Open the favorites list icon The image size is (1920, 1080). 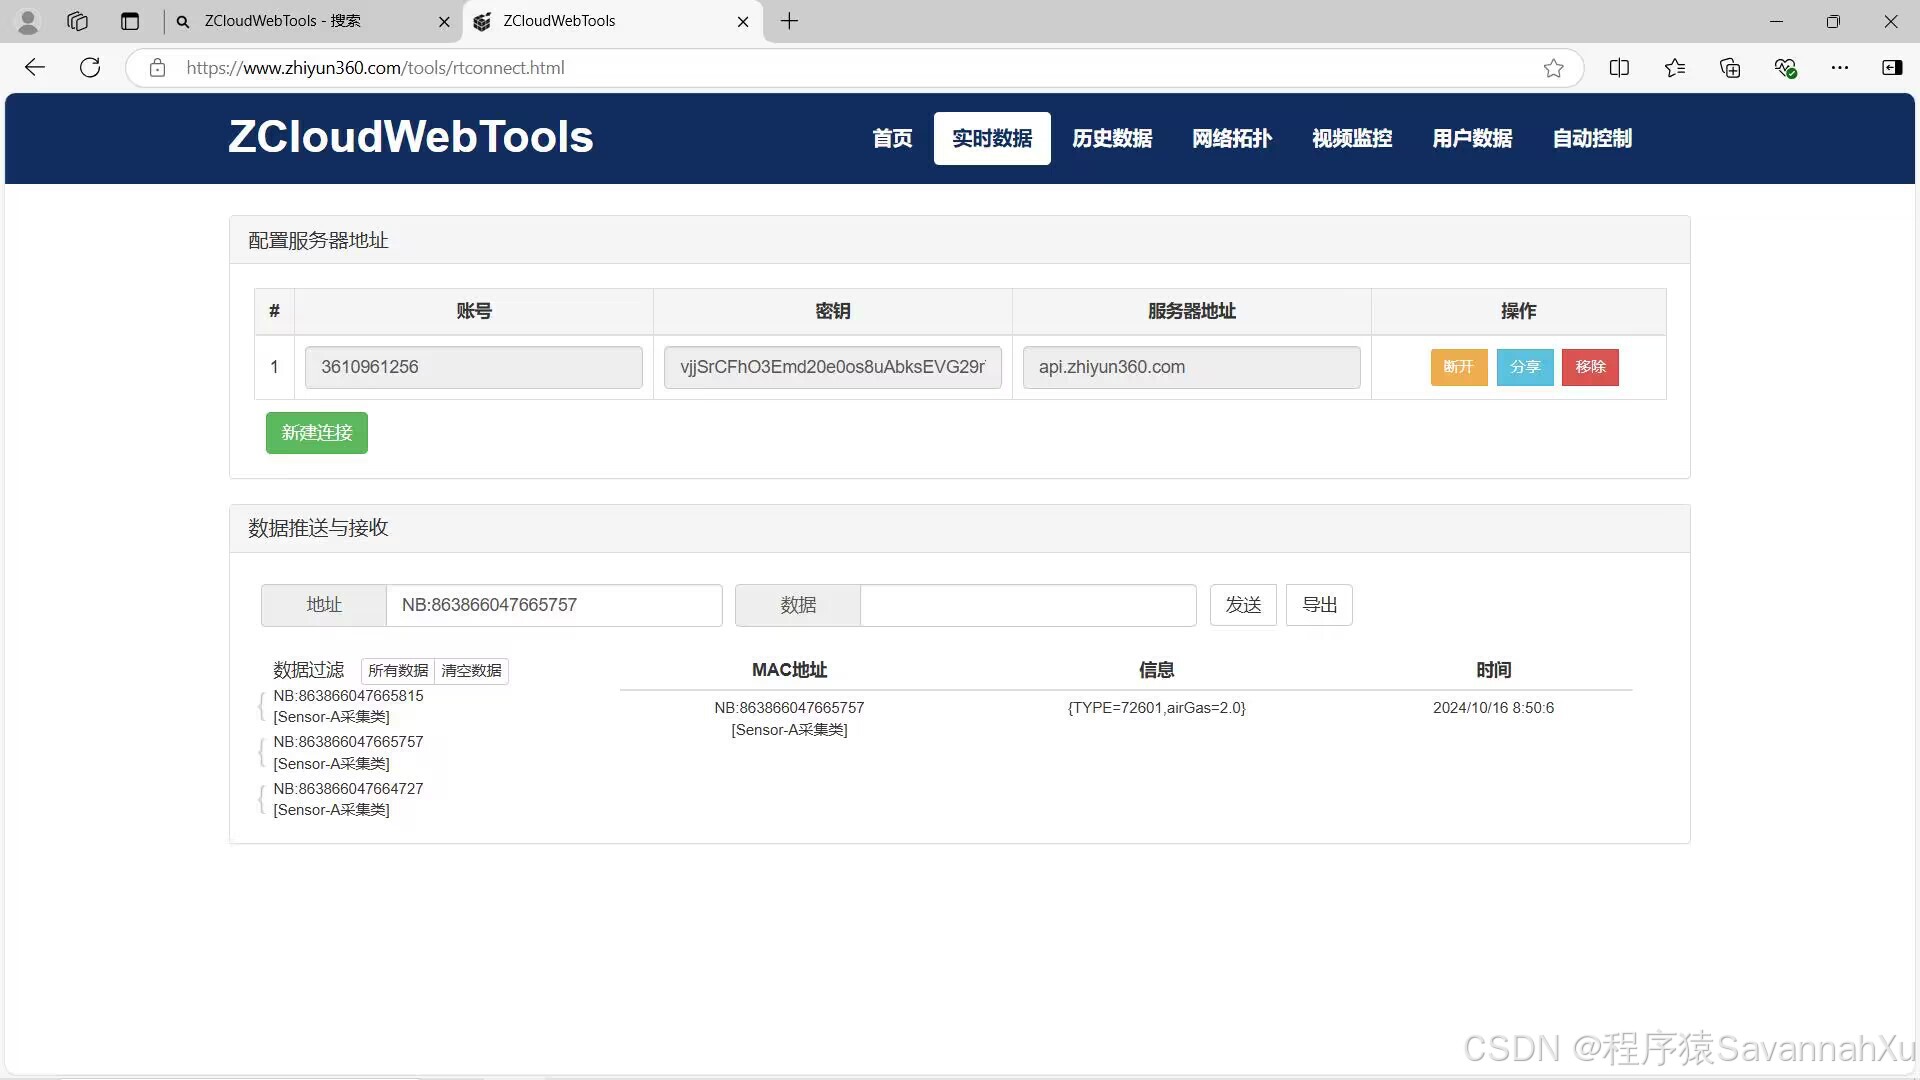tap(1675, 68)
